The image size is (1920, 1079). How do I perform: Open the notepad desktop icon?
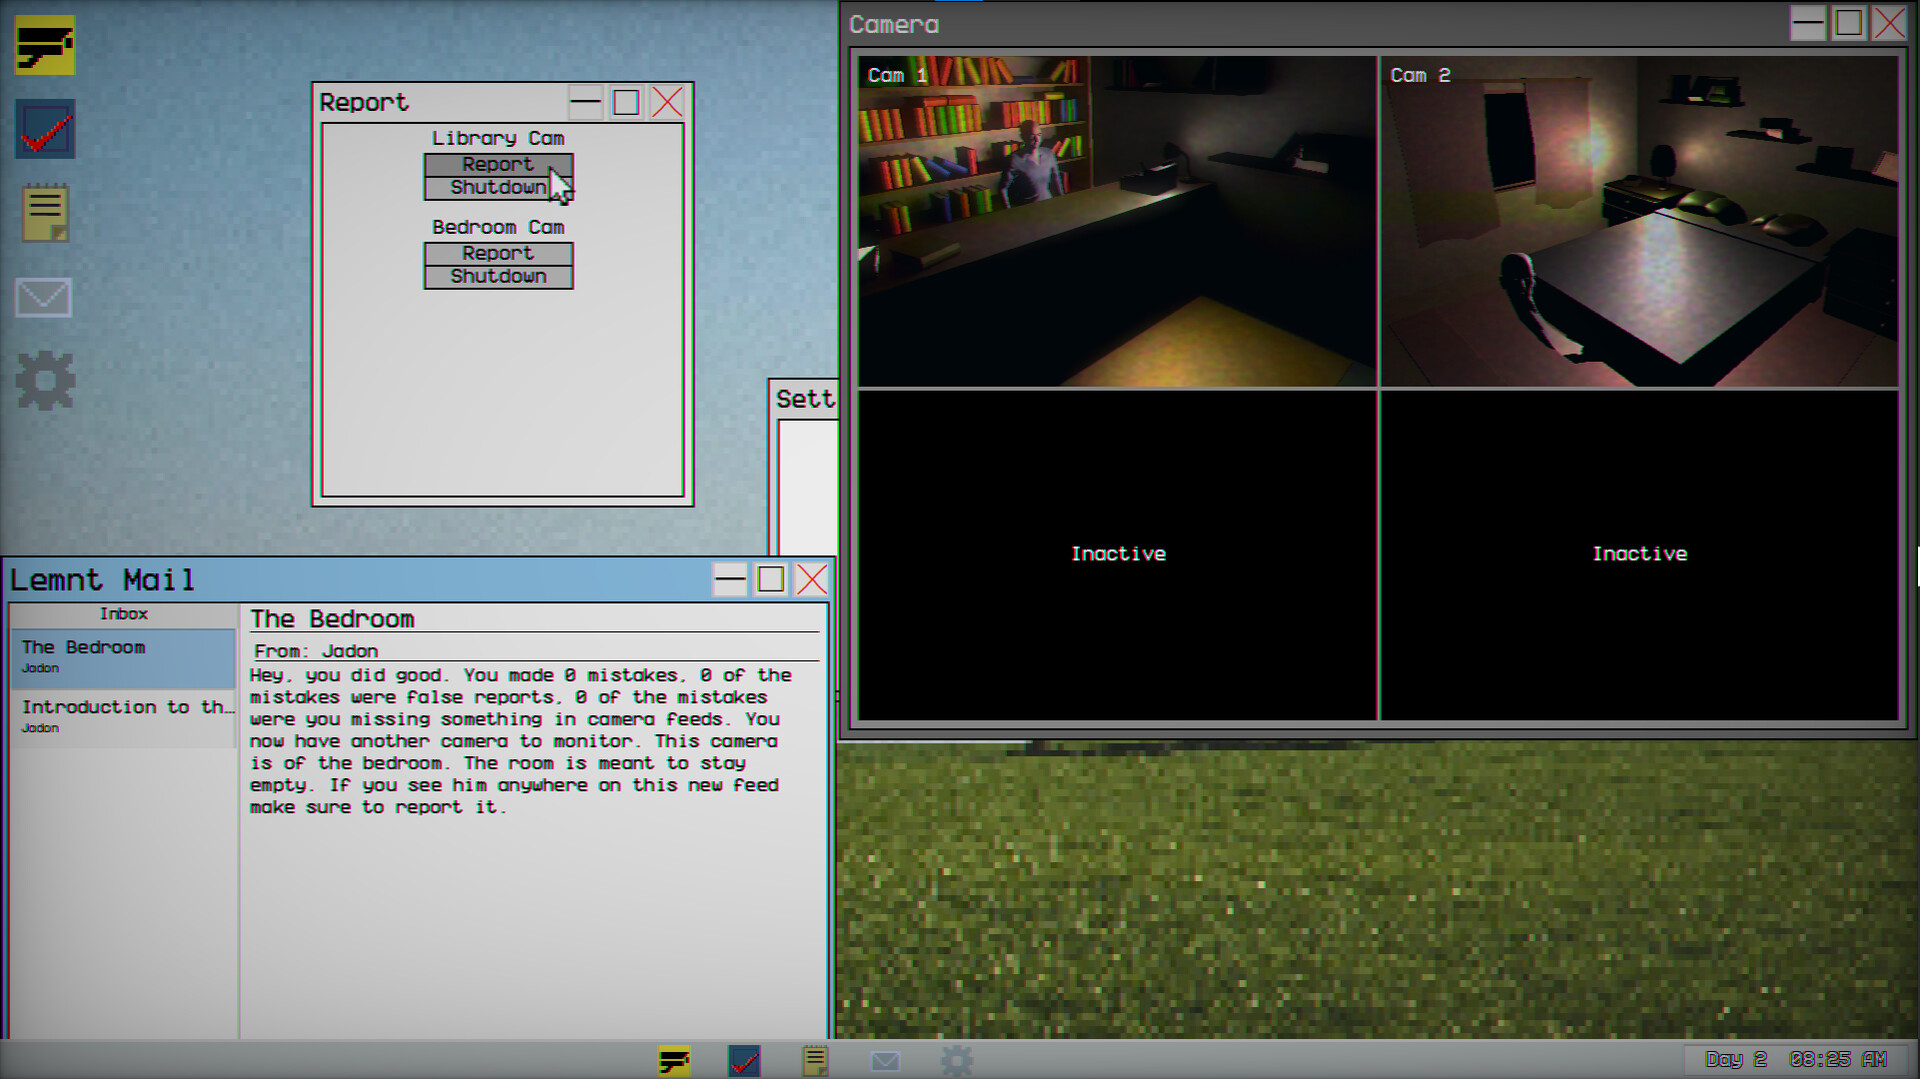45,212
